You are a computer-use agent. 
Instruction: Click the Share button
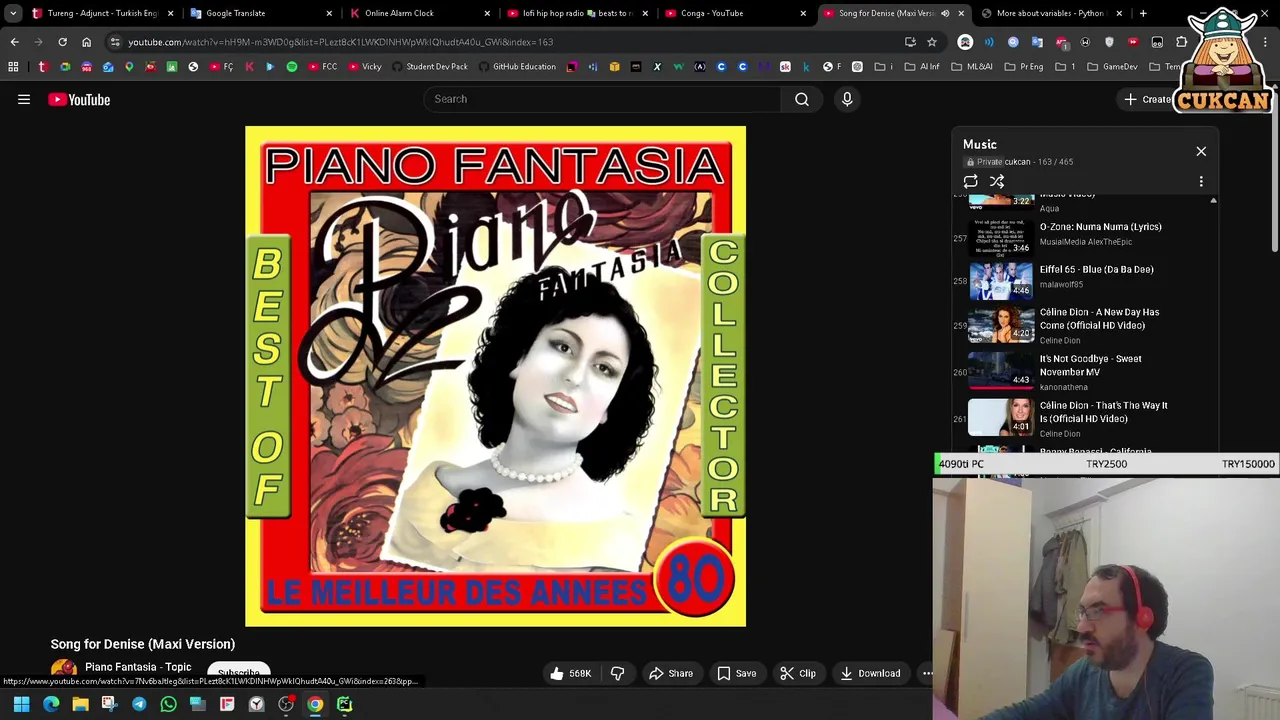[671, 673]
